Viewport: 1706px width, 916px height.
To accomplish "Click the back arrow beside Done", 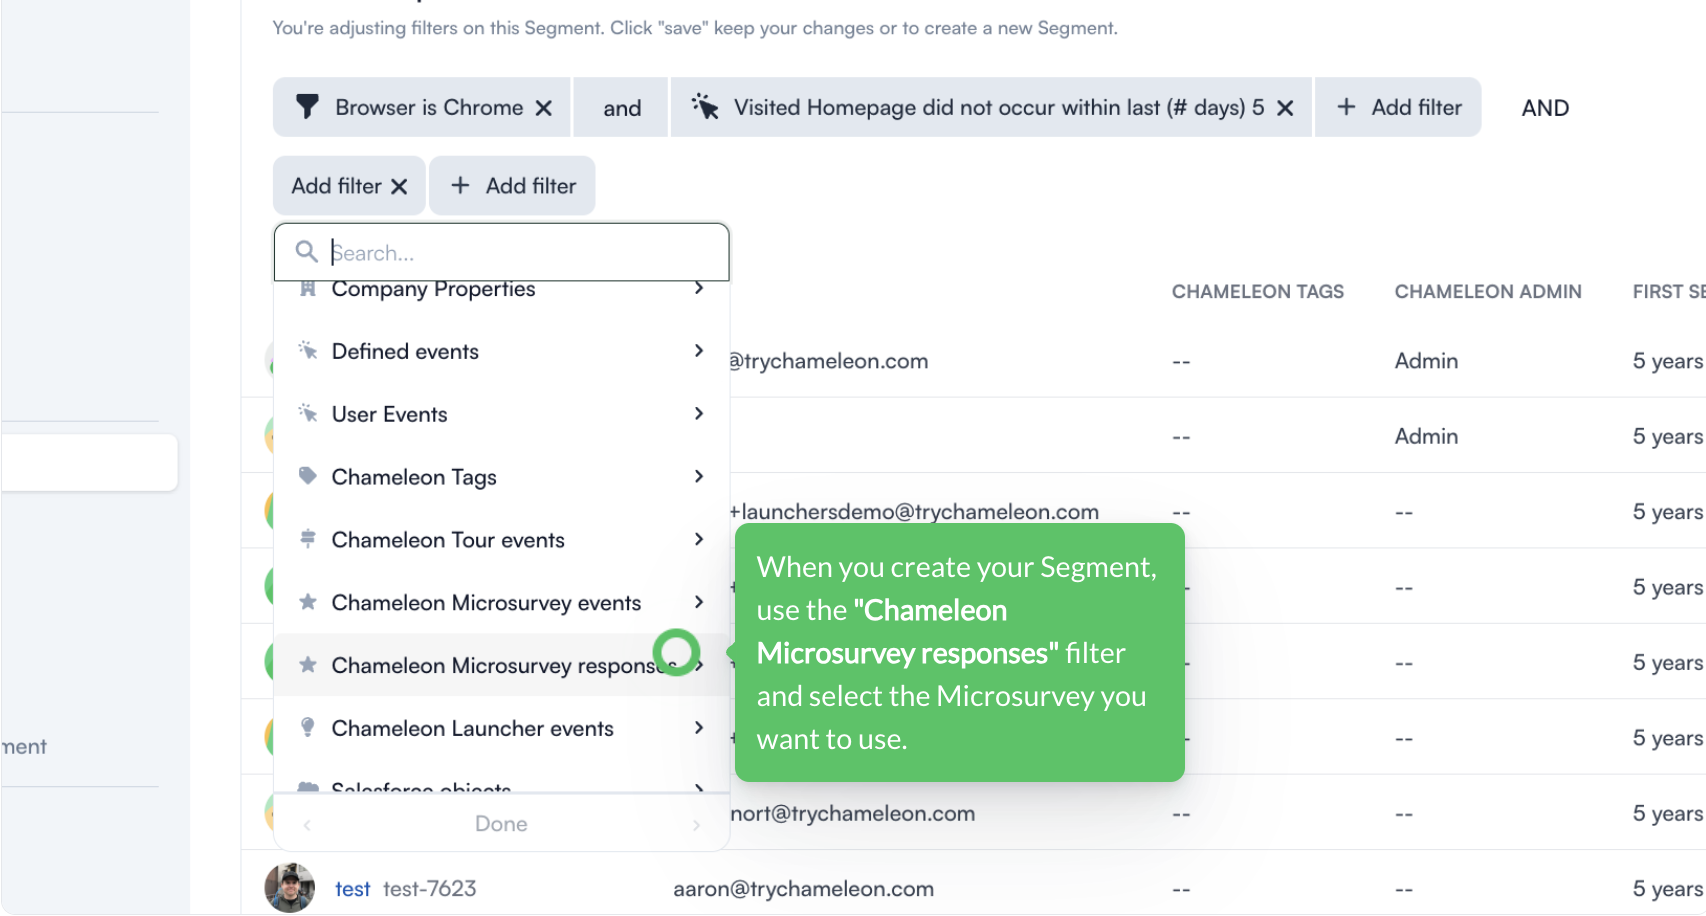I will tap(307, 825).
